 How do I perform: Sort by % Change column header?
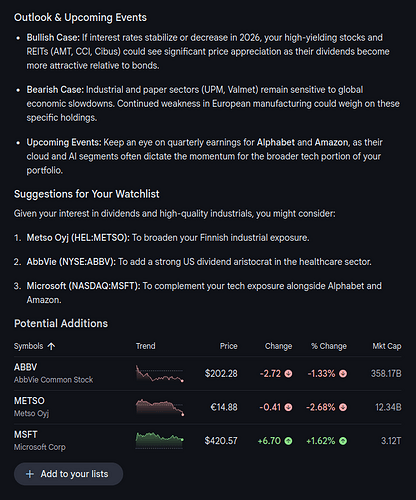point(329,346)
